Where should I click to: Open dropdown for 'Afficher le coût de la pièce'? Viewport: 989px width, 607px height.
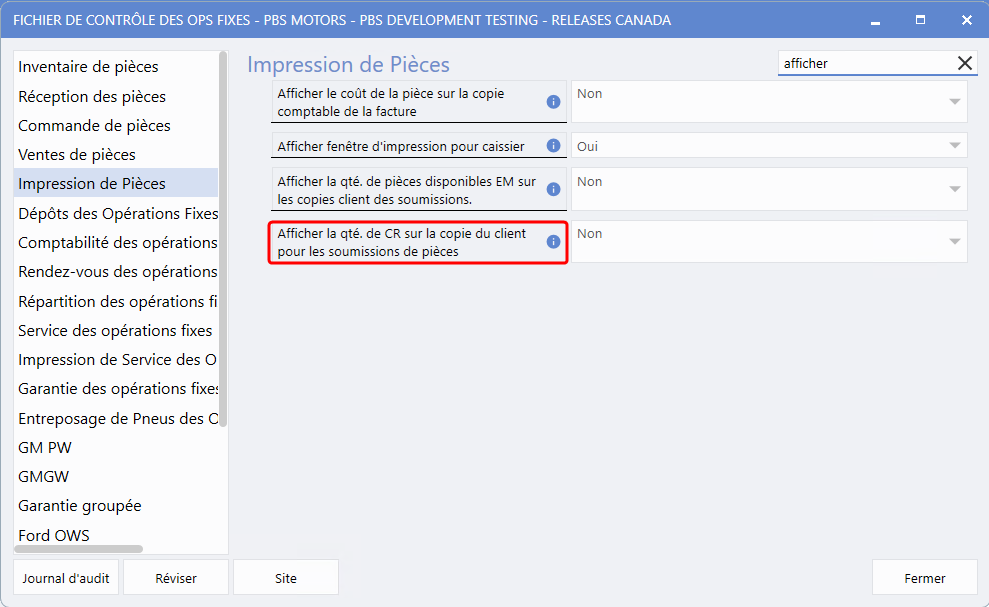point(954,102)
